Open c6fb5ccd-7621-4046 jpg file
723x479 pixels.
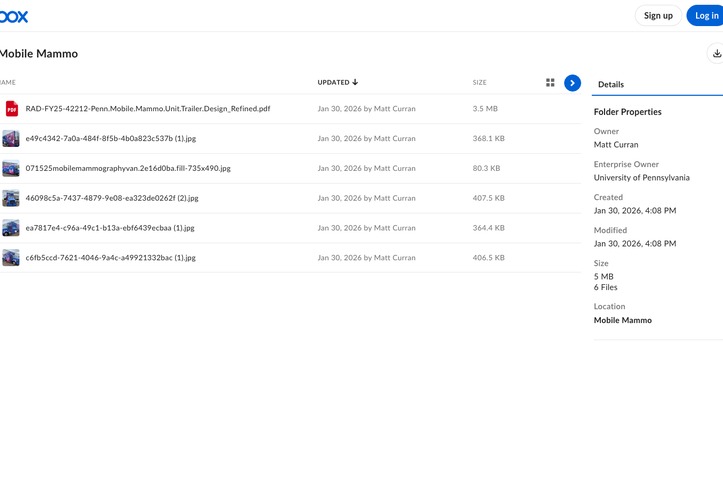(111, 258)
